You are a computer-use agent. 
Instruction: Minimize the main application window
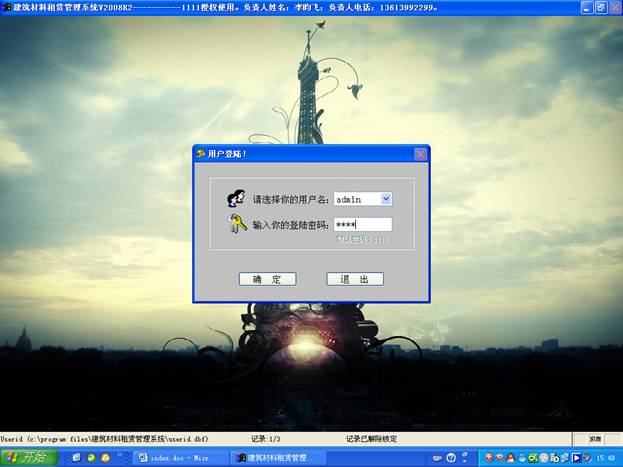pyautogui.click(x=585, y=7)
